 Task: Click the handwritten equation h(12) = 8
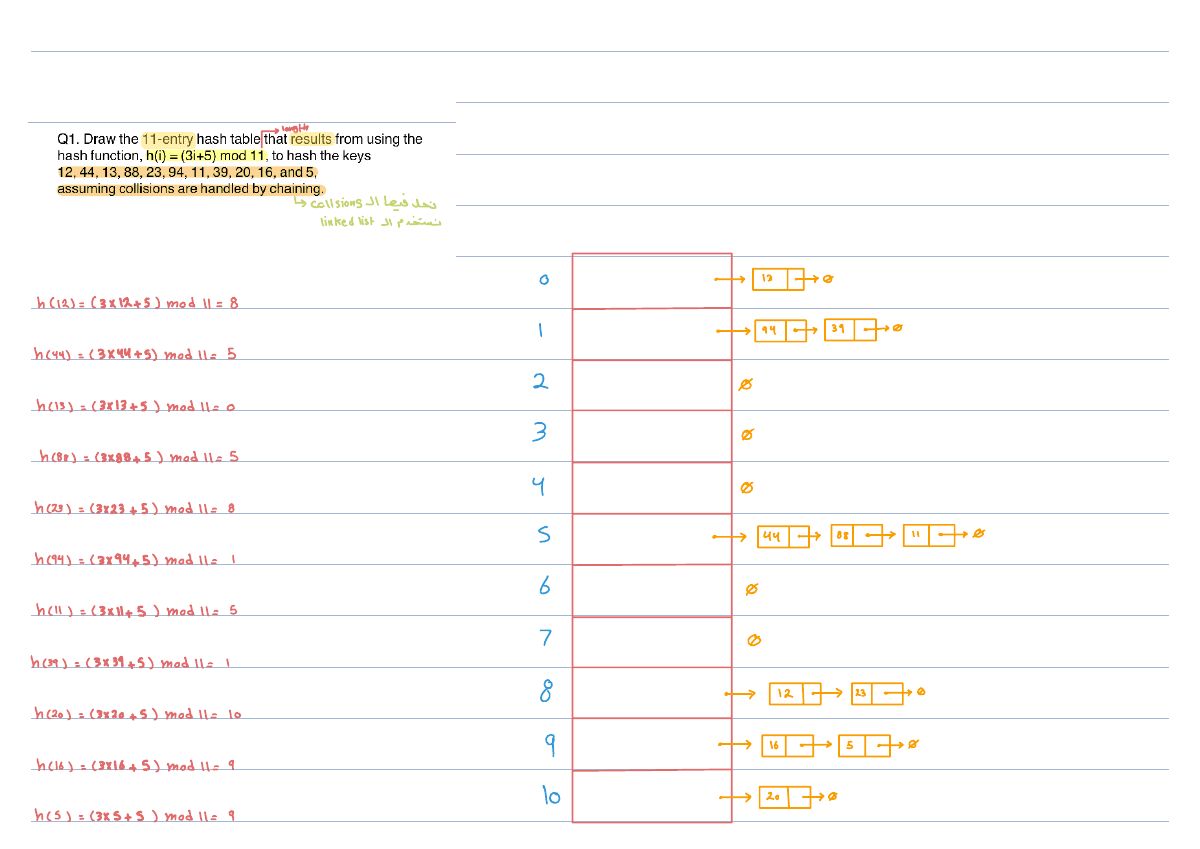click(136, 302)
